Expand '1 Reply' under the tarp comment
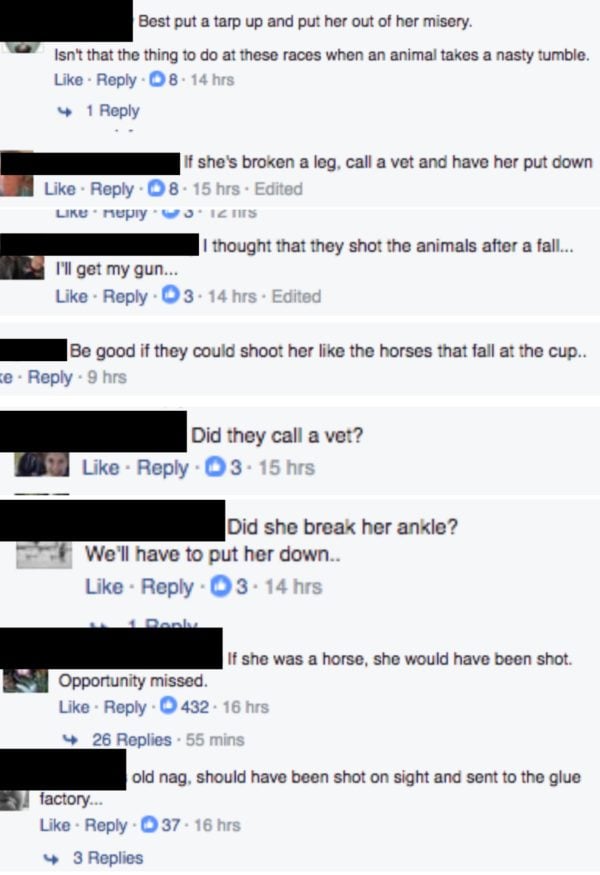This screenshot has height=875, width=600. (112, 110)
